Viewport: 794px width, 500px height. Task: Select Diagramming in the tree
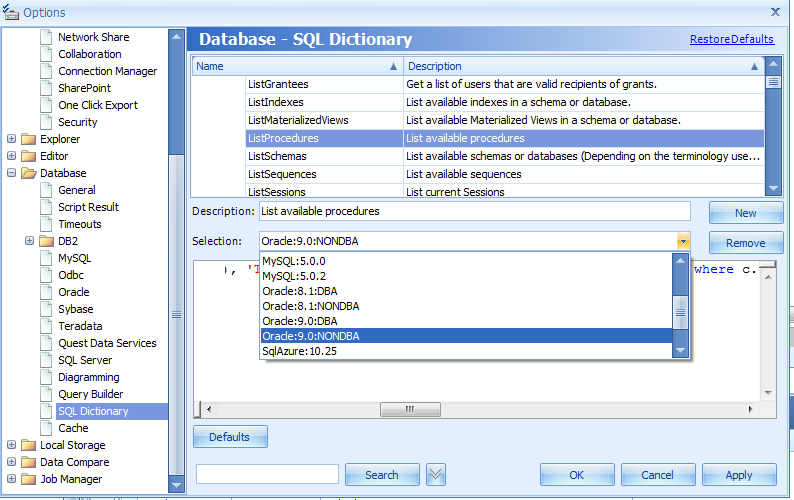pos(89,377)
